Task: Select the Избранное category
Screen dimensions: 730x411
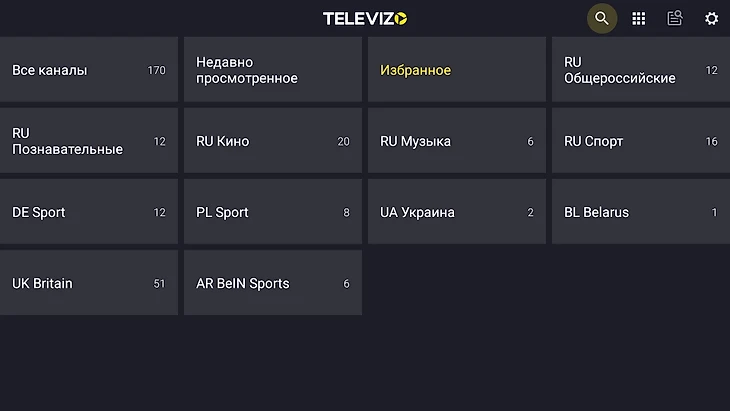Action: 456,70
